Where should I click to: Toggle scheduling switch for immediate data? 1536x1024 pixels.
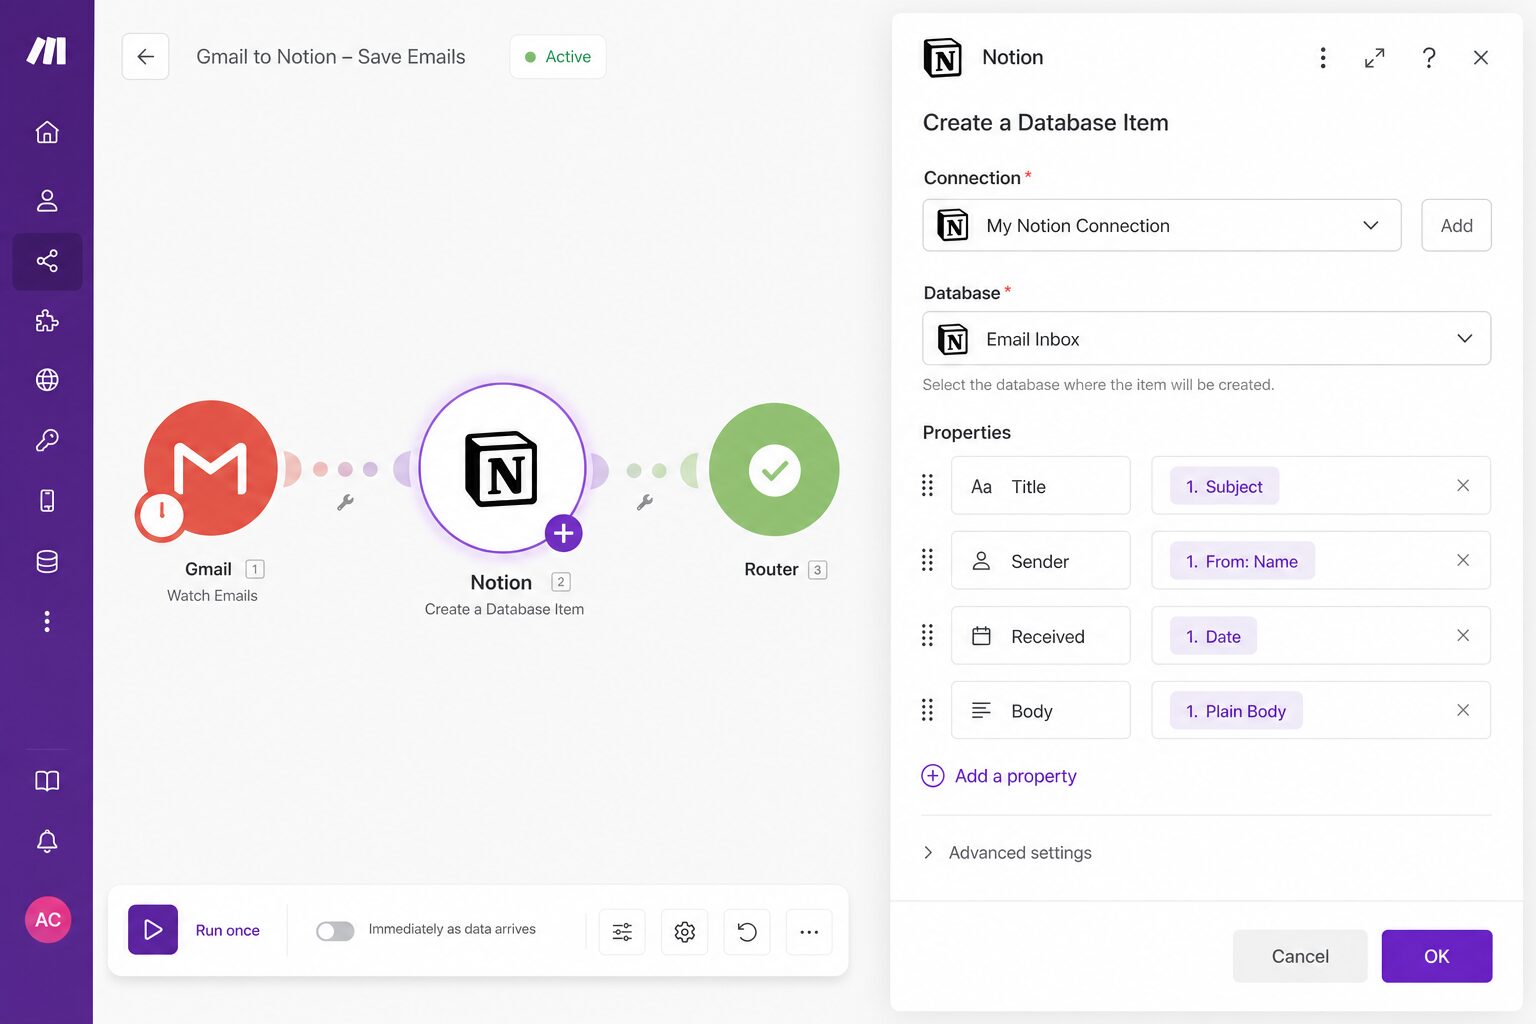point(335,931)
